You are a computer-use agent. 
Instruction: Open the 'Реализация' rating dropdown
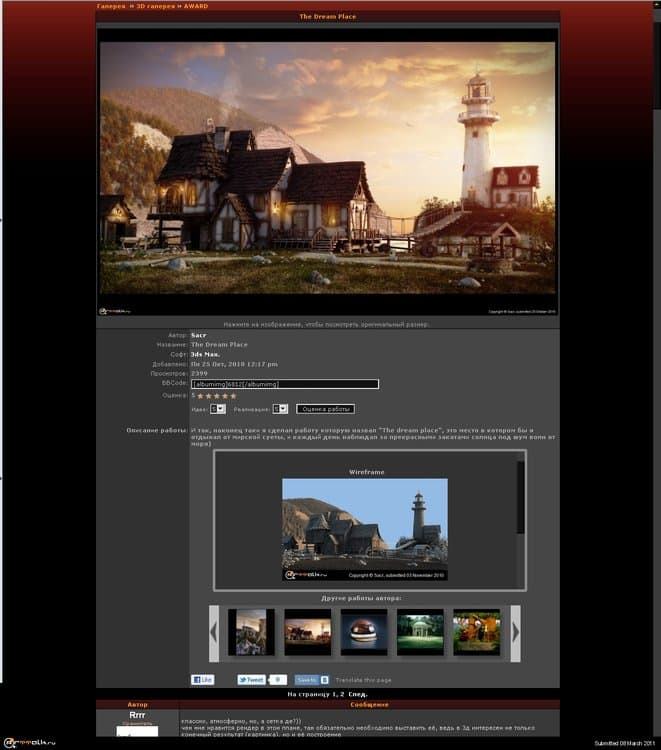[x=280, y=408]
